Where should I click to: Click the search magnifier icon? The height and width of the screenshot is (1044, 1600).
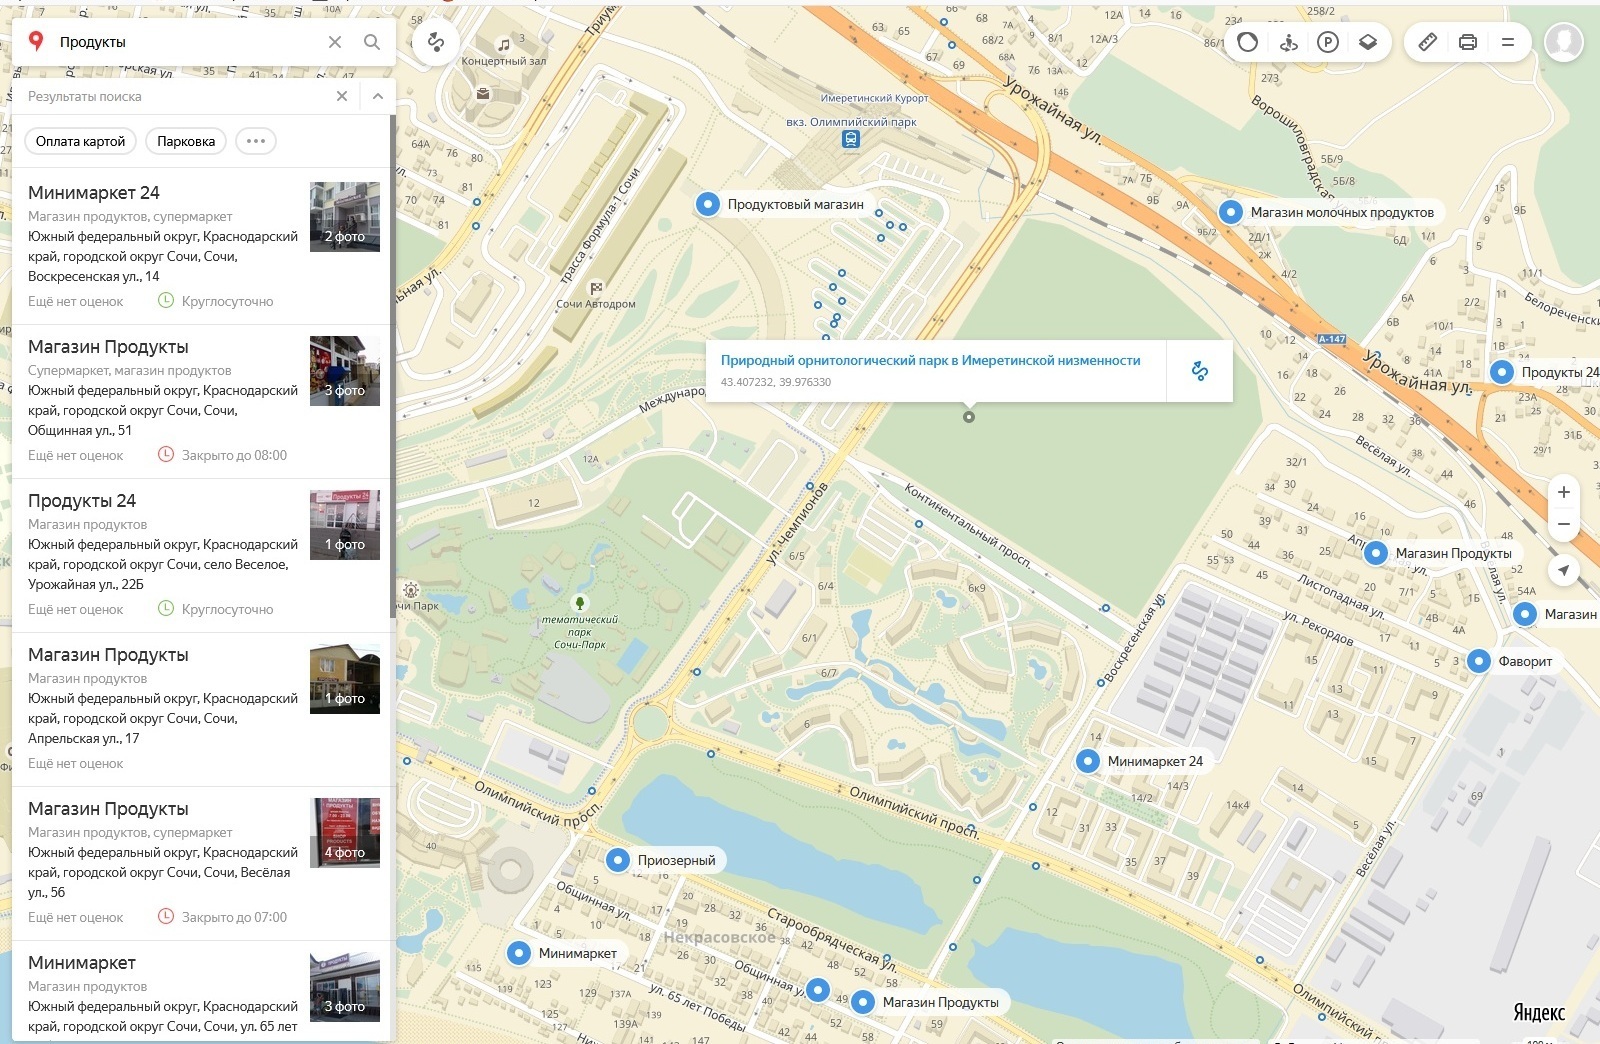pos(372,42)
